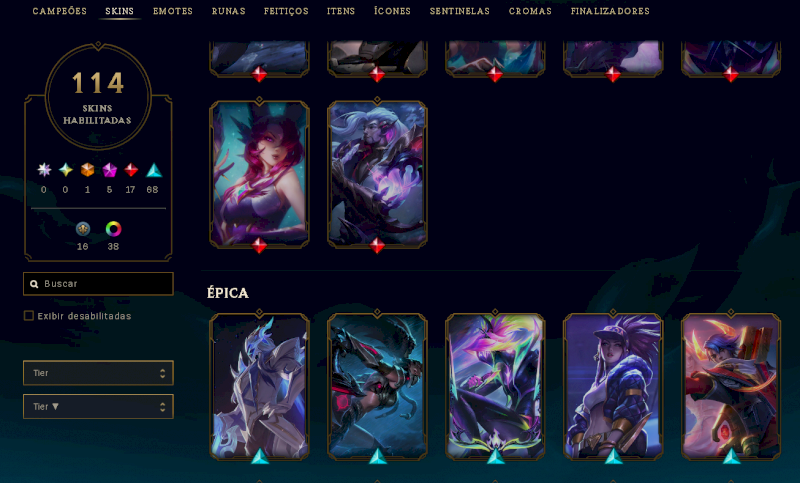The width and height of the screenshot is (800, 483).
Task: Select the white armored Épica skin card
Action: click(x=259, y=386)
